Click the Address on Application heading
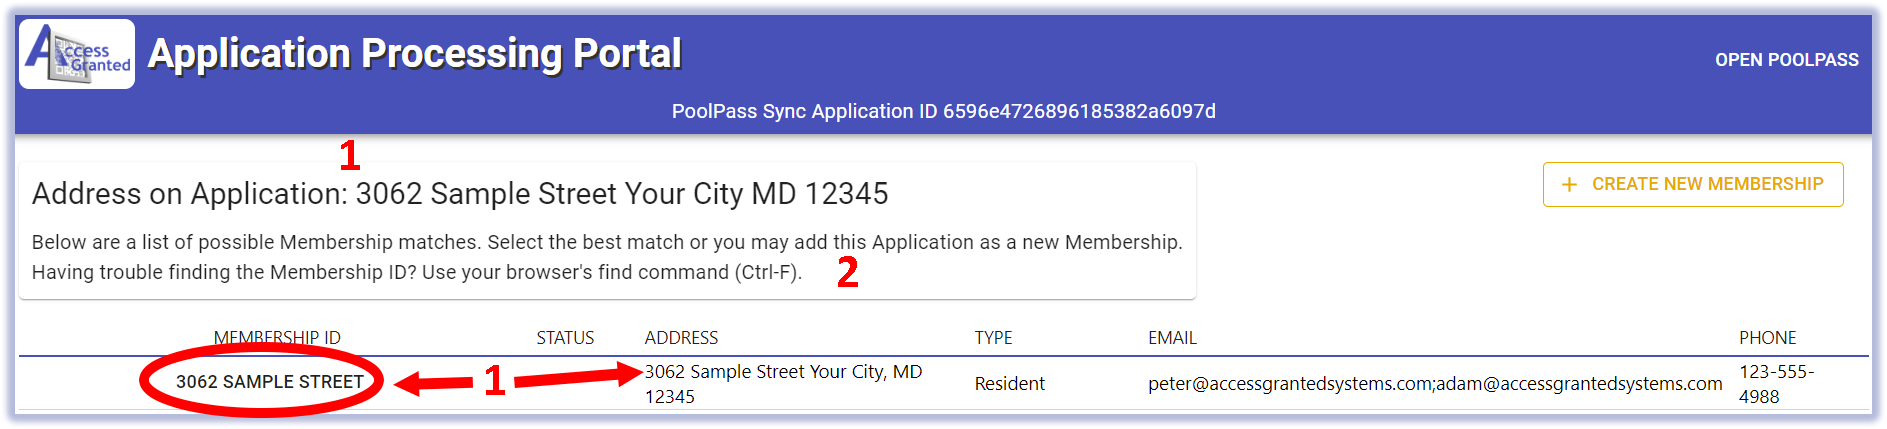The width and height of the screenshot is (1887, 429). 460,194
